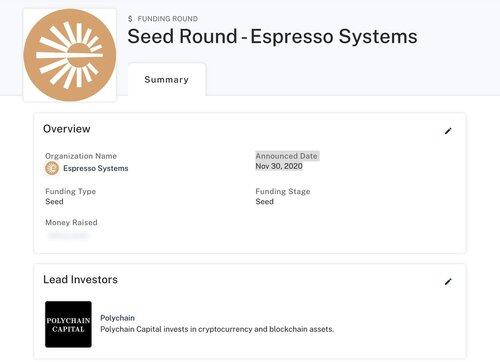Viewport: 500px width, 362px height.
Task: Click the Seed Round - Espresso Systems title
Action: click(272, 36)
